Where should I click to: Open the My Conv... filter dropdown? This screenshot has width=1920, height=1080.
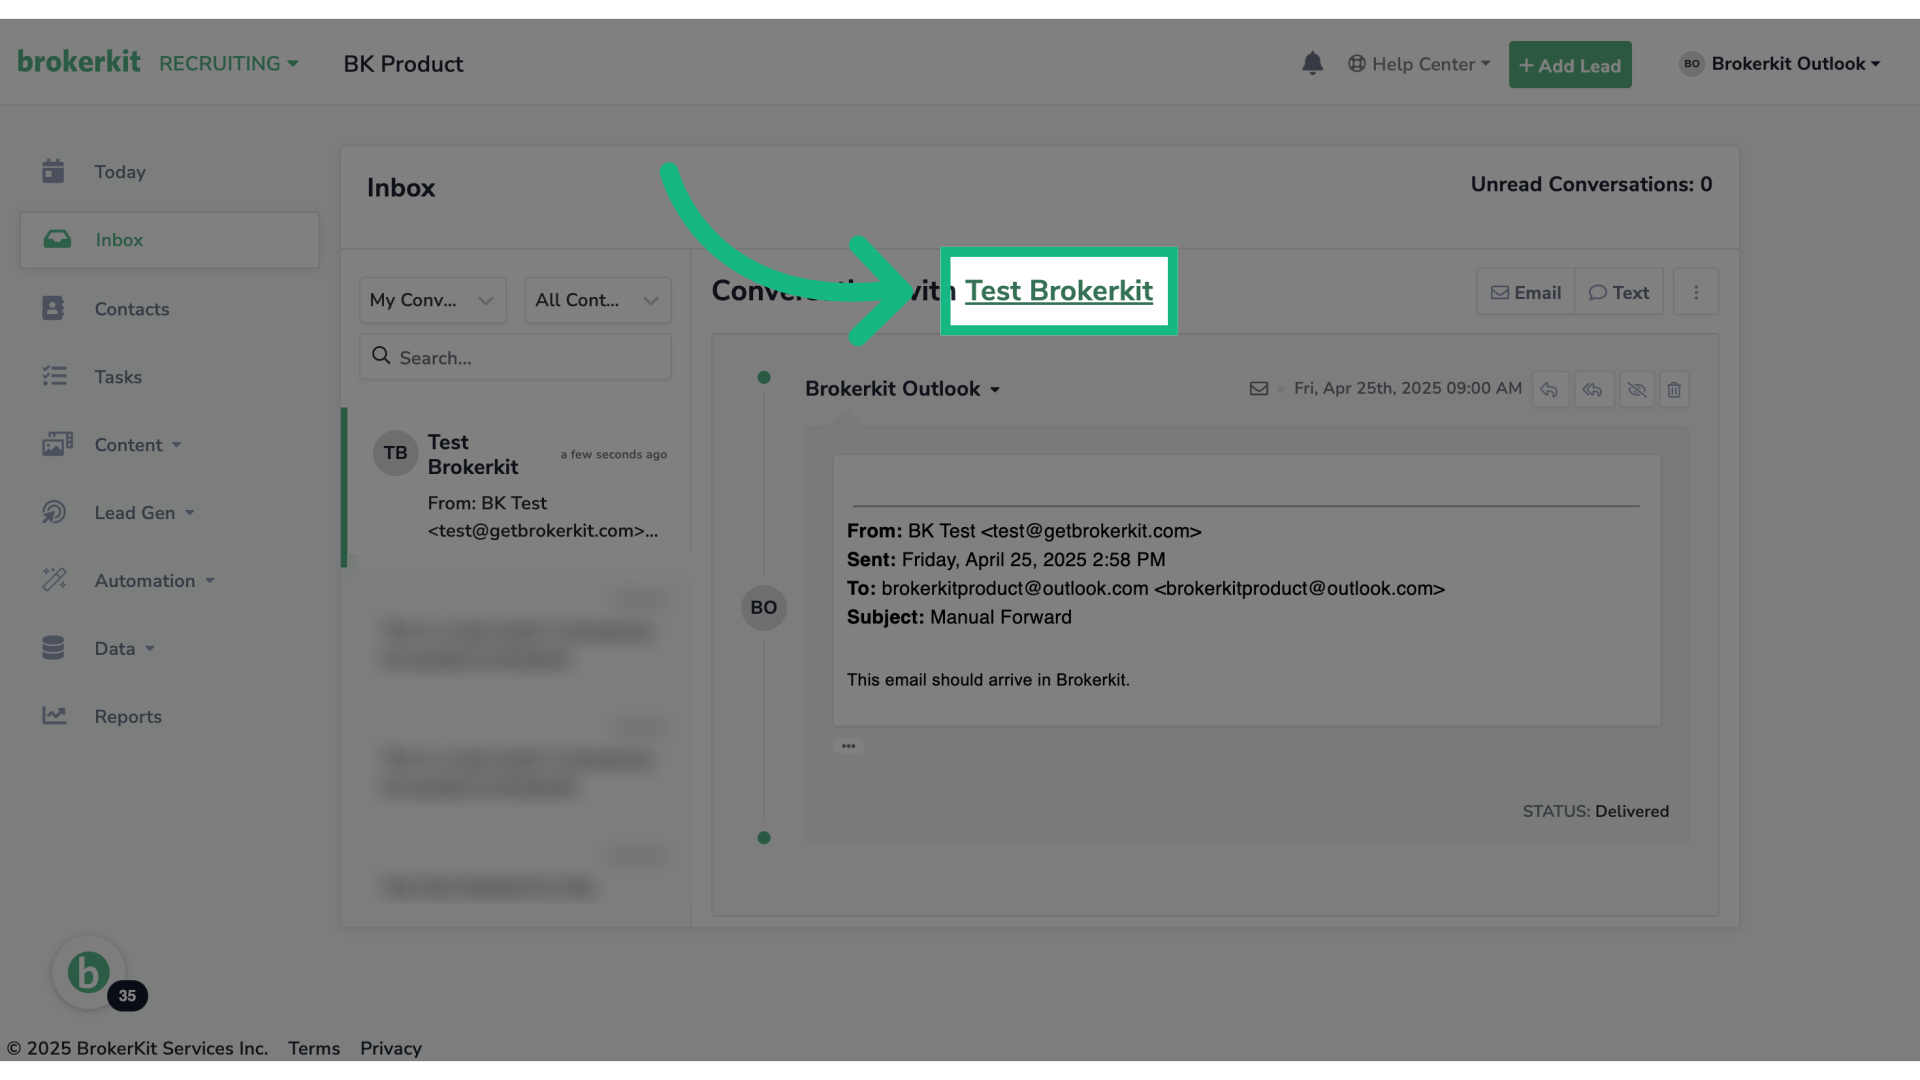point(432,300)
